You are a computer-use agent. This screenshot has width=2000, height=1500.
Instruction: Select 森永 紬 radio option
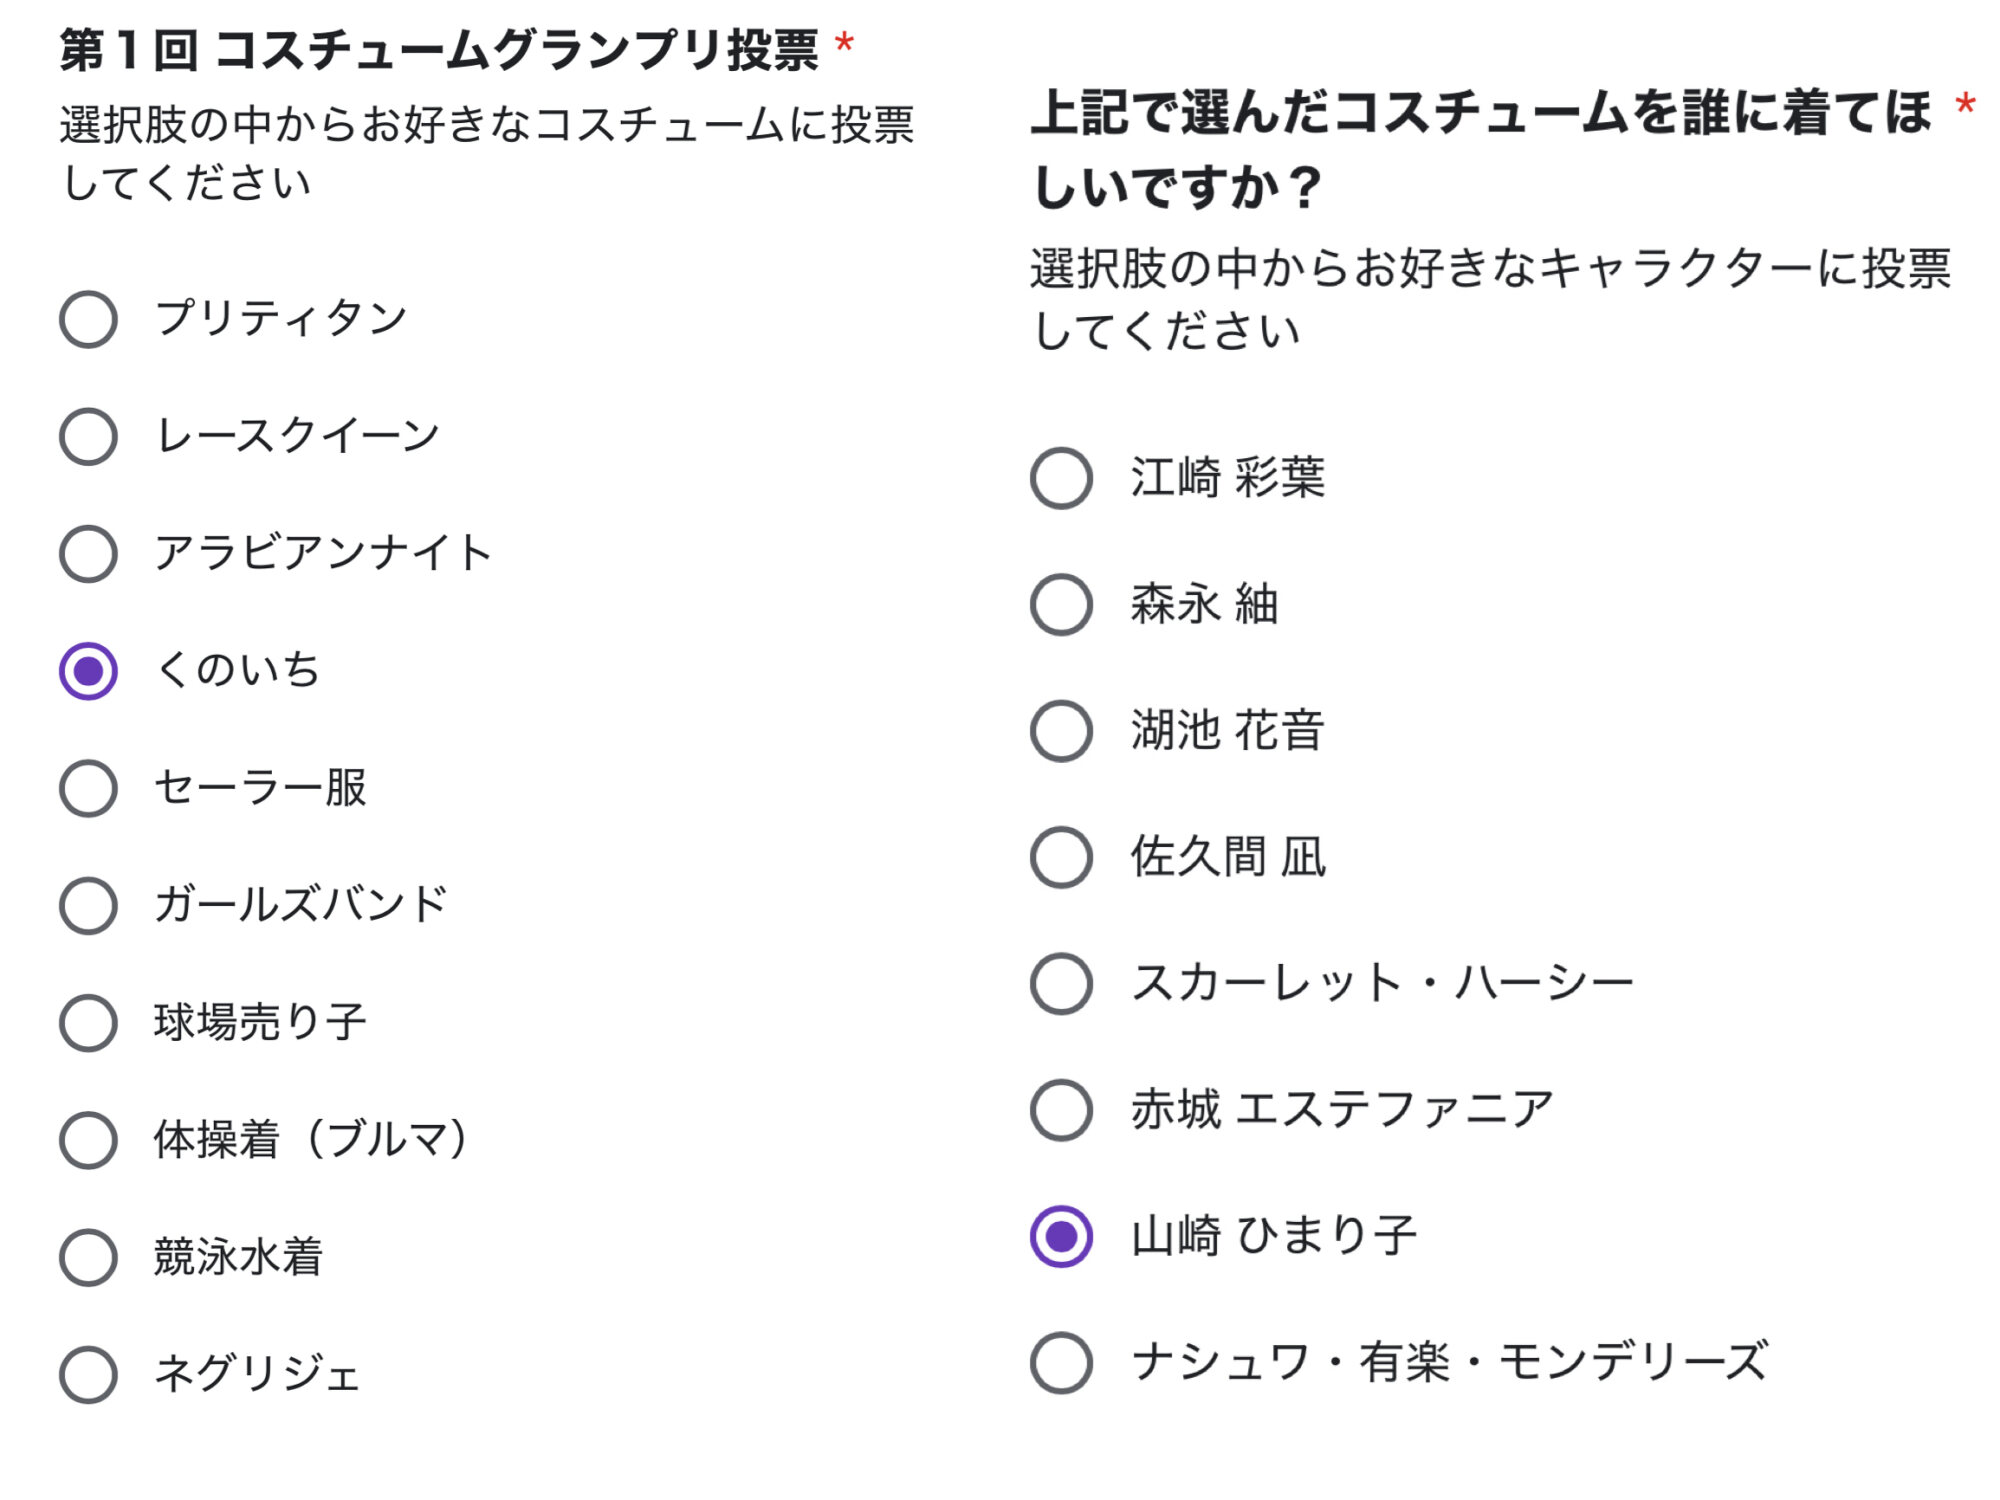(x=1061, y=604)
